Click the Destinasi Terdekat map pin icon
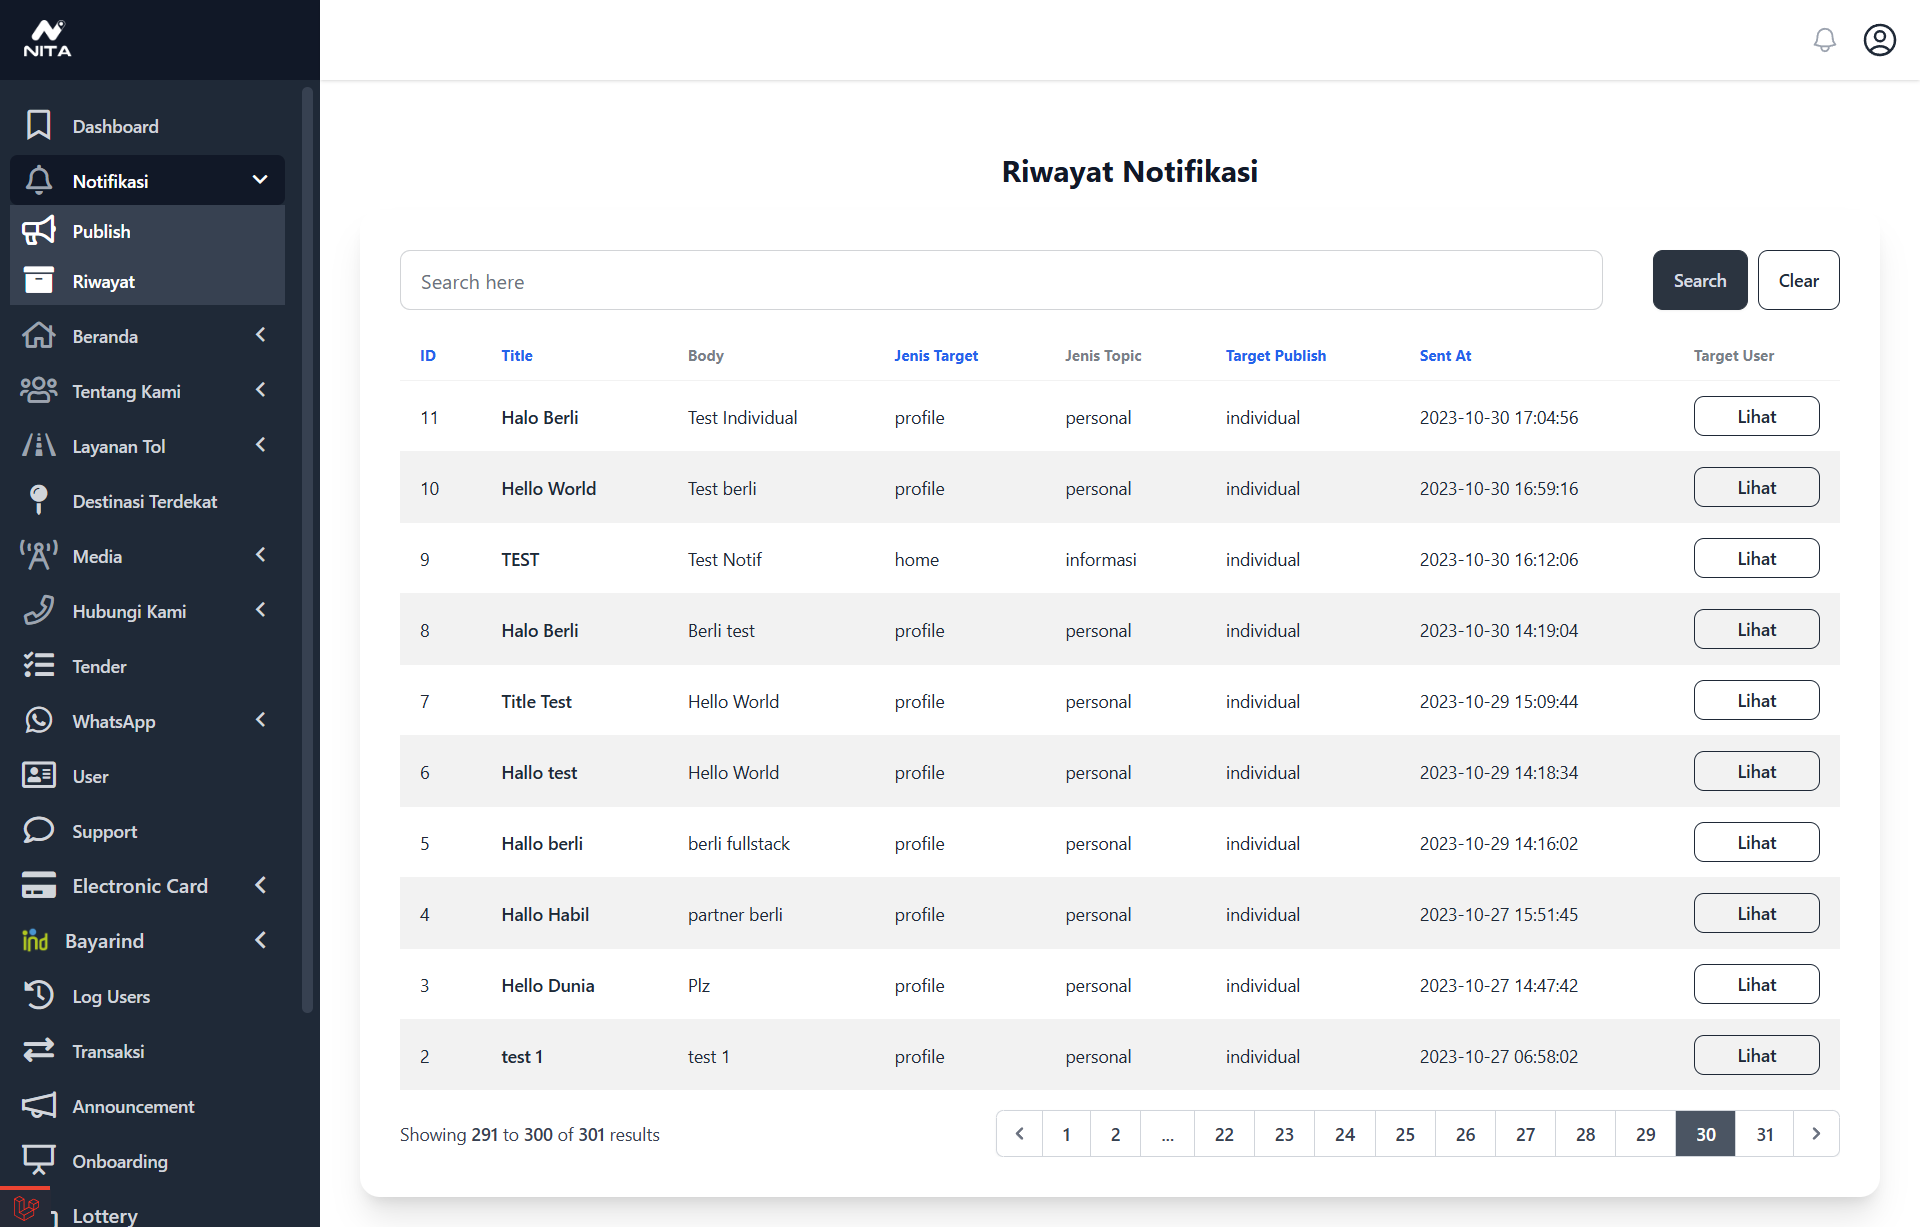 (38, 500)
